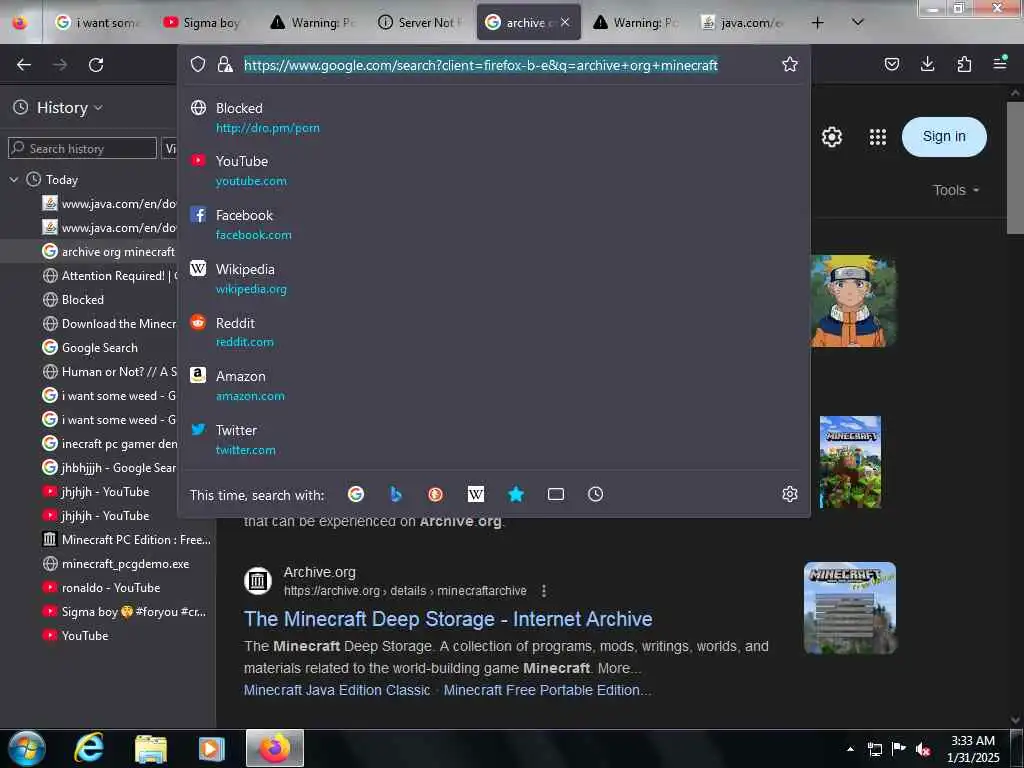Choose the Facebook suggestion facebook.com

point(494,224)
